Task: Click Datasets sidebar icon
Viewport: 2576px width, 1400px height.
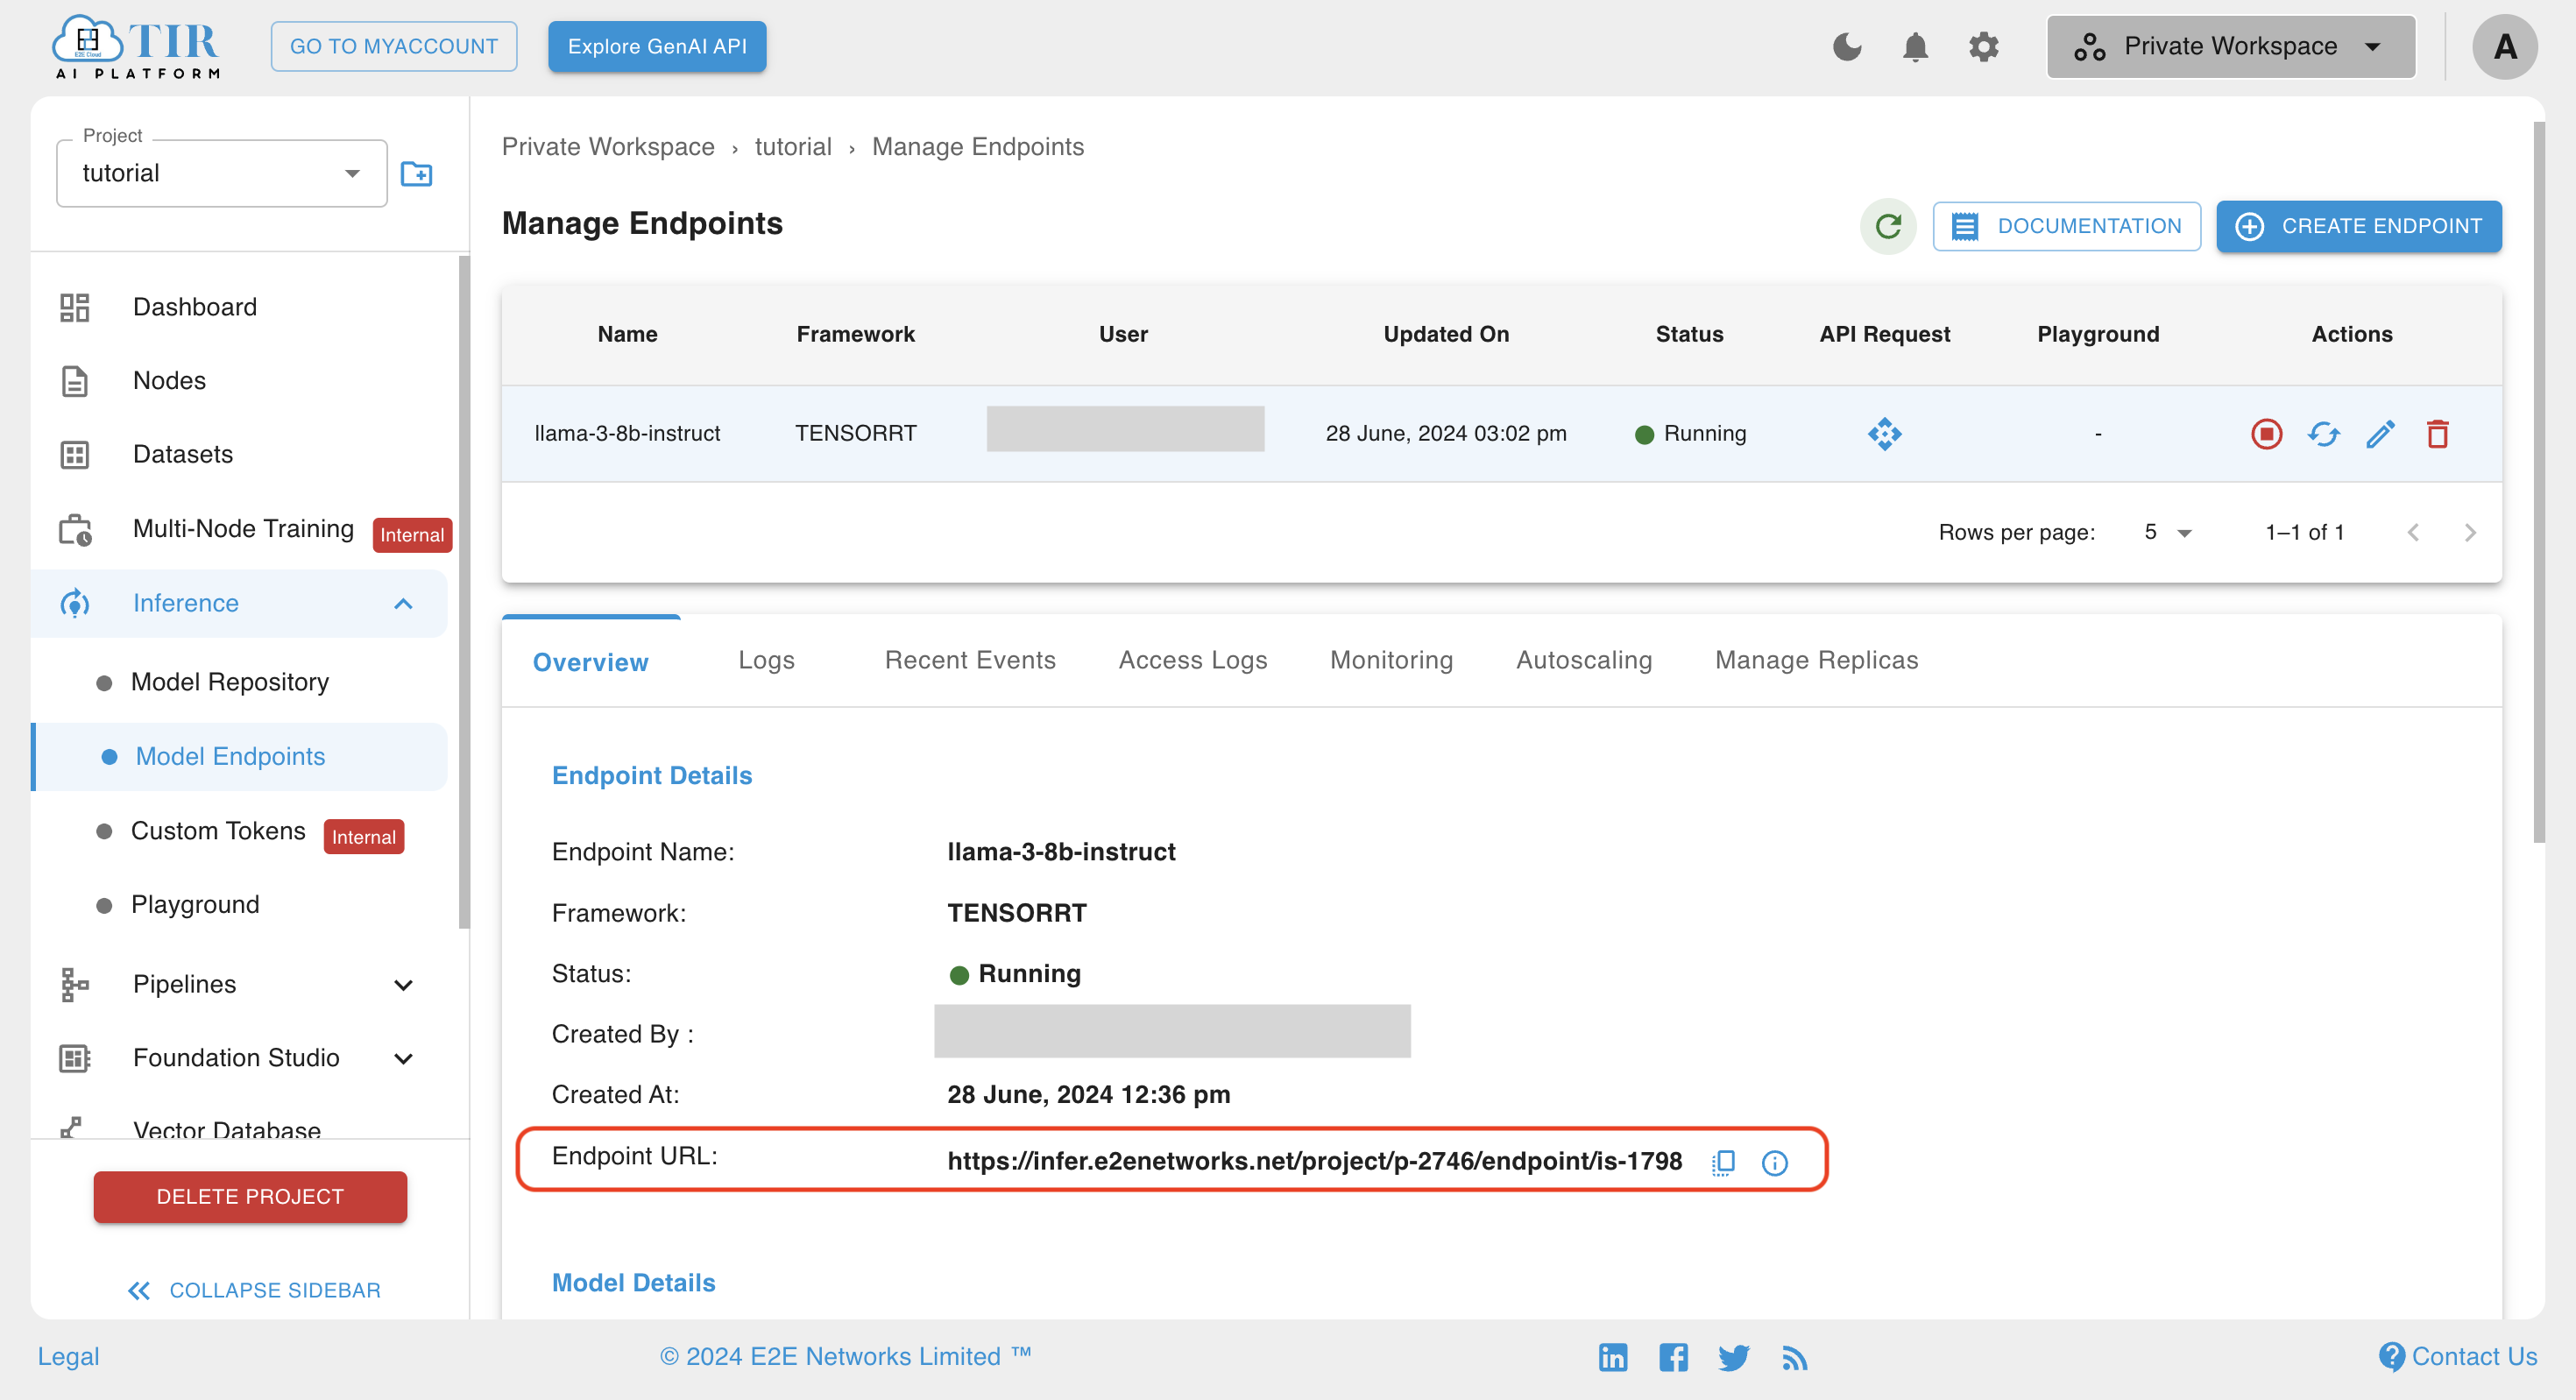Action: (75, 455)
